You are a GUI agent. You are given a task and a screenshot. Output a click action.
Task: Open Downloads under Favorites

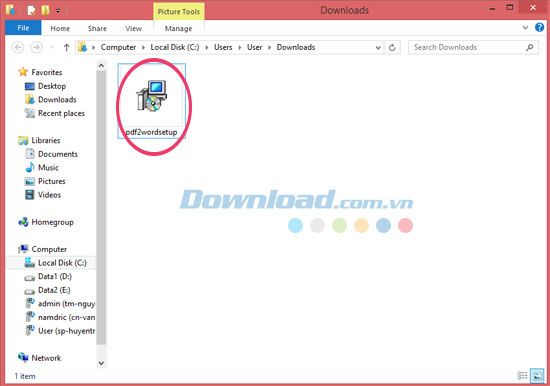point(57,100)
